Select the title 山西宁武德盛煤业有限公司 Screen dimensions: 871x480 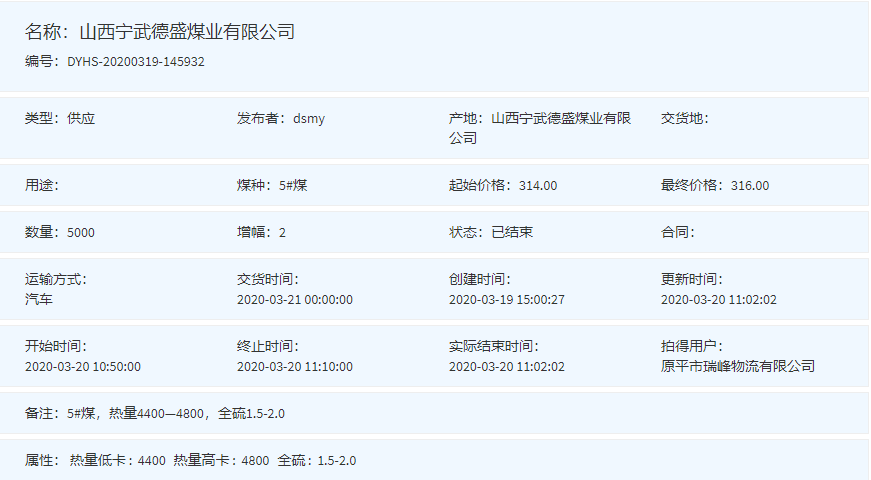point(187,32)
